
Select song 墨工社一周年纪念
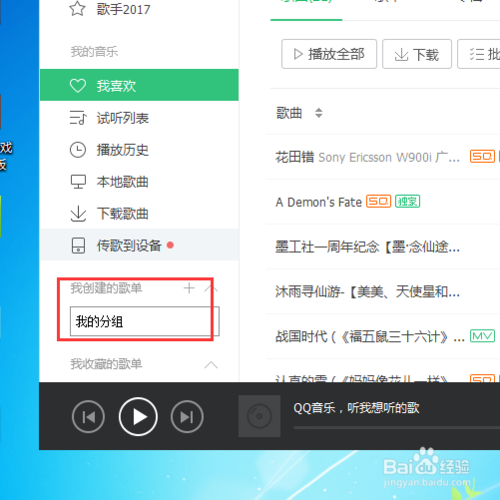367,247
